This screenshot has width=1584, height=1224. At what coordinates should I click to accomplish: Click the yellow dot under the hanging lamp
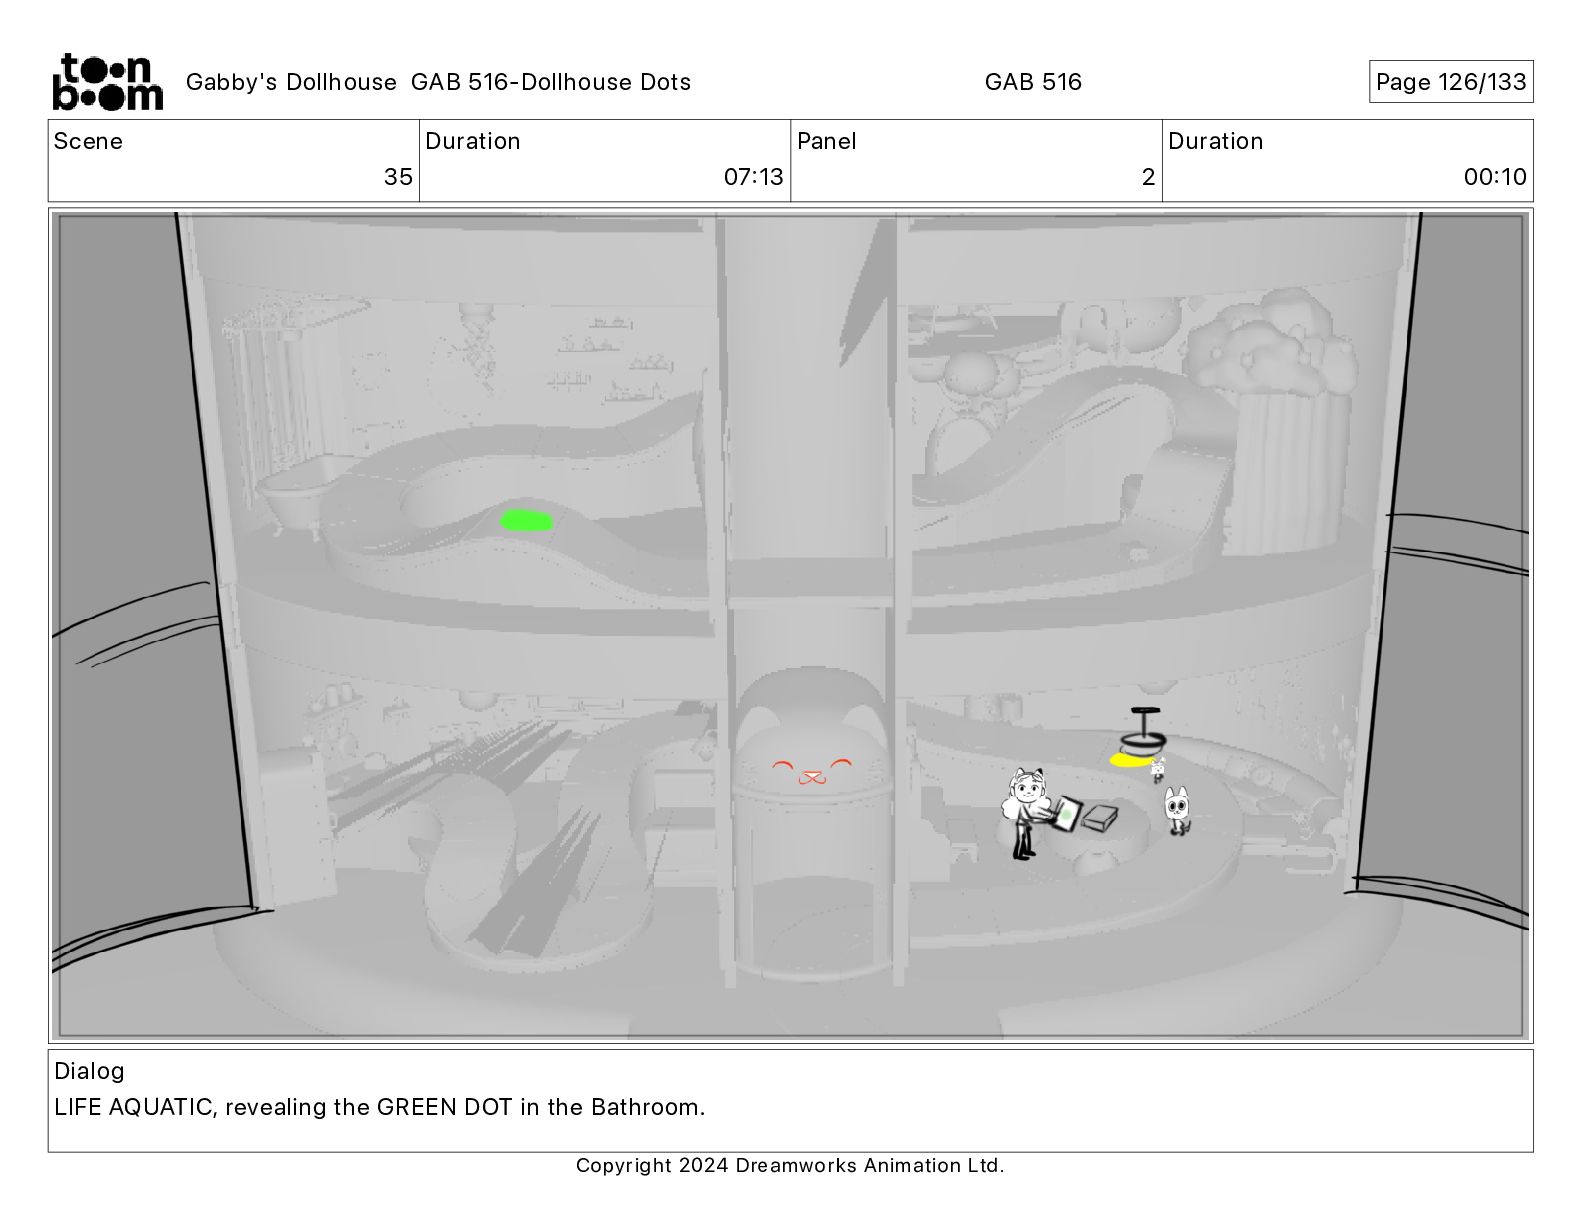[x=1130, y=760]
